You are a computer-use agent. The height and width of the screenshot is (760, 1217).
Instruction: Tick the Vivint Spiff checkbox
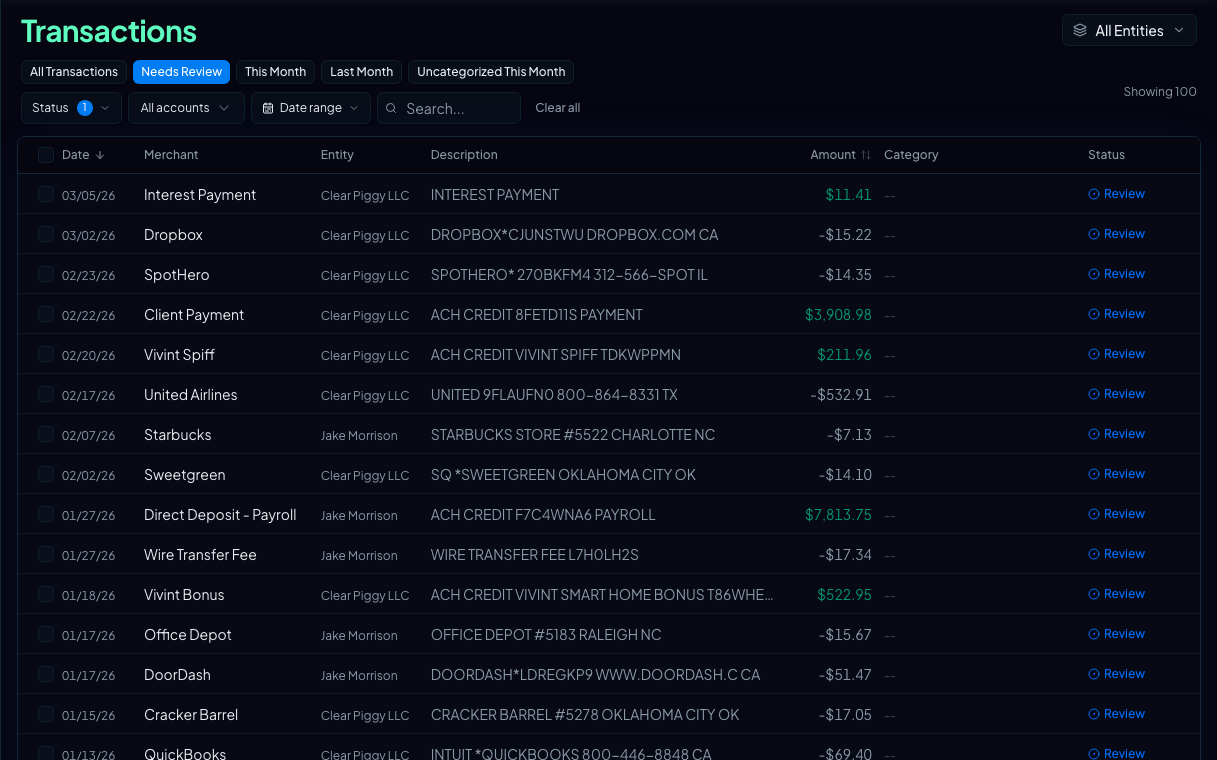pos(46,354)
